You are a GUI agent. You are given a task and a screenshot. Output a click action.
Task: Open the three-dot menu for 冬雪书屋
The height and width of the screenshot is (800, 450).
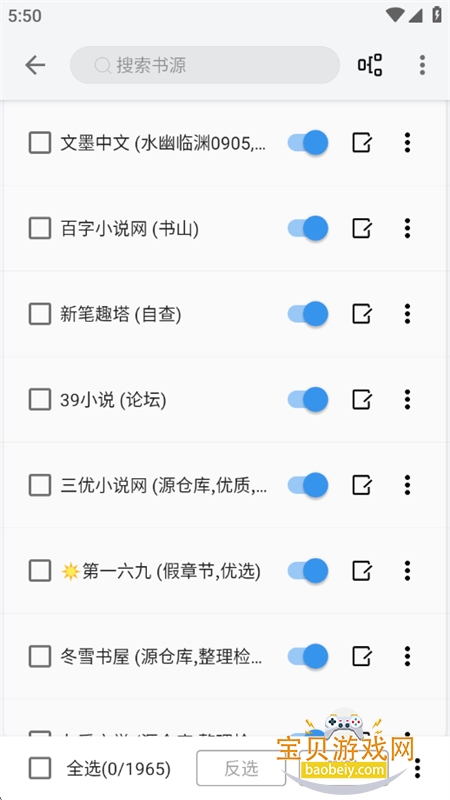(407, 656)
